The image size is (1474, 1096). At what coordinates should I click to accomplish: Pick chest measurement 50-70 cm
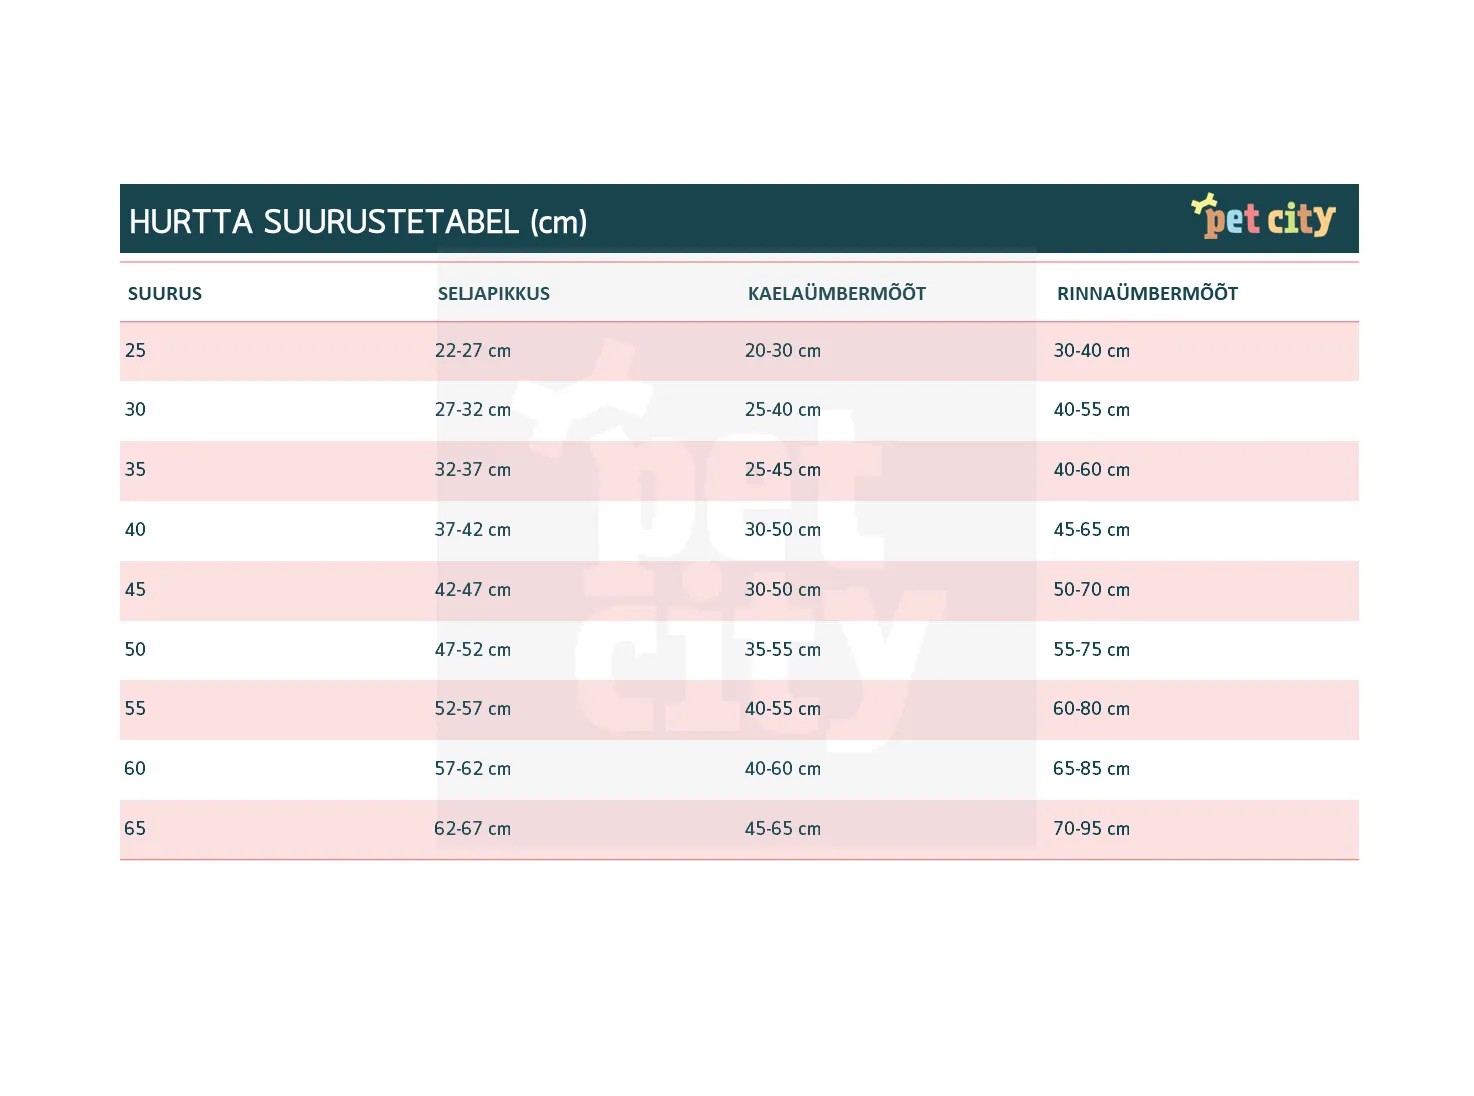coord(1092,590)
